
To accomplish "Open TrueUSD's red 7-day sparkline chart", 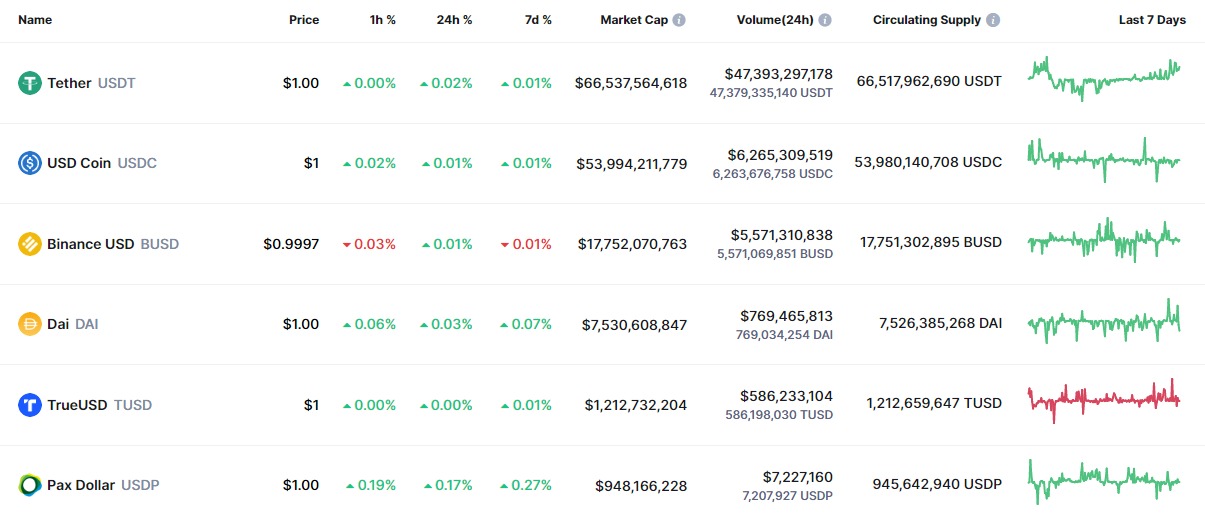I will pyautogui.click(x=1104, y=400).
